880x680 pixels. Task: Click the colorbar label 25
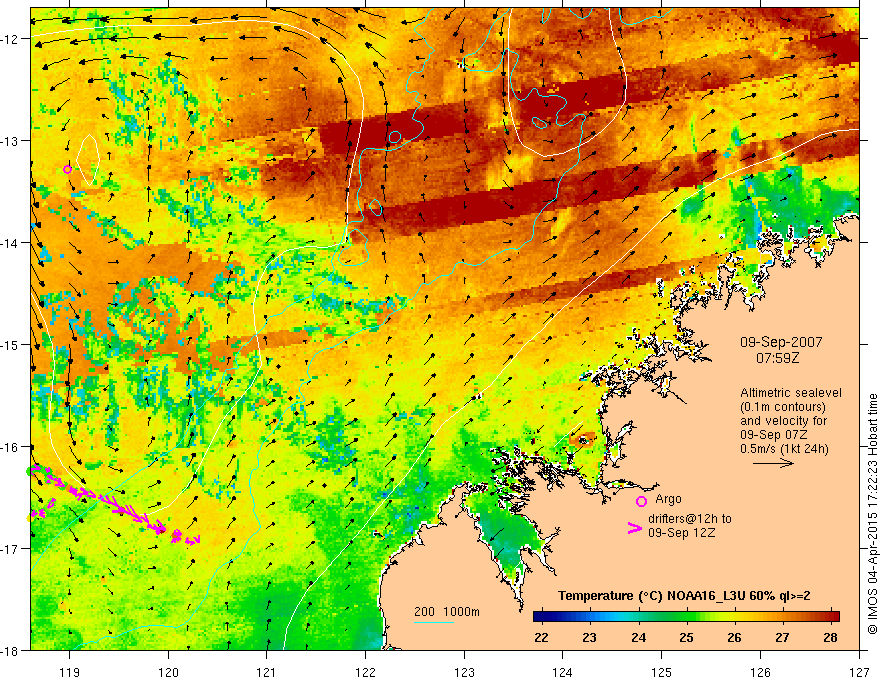pos(686,637)
